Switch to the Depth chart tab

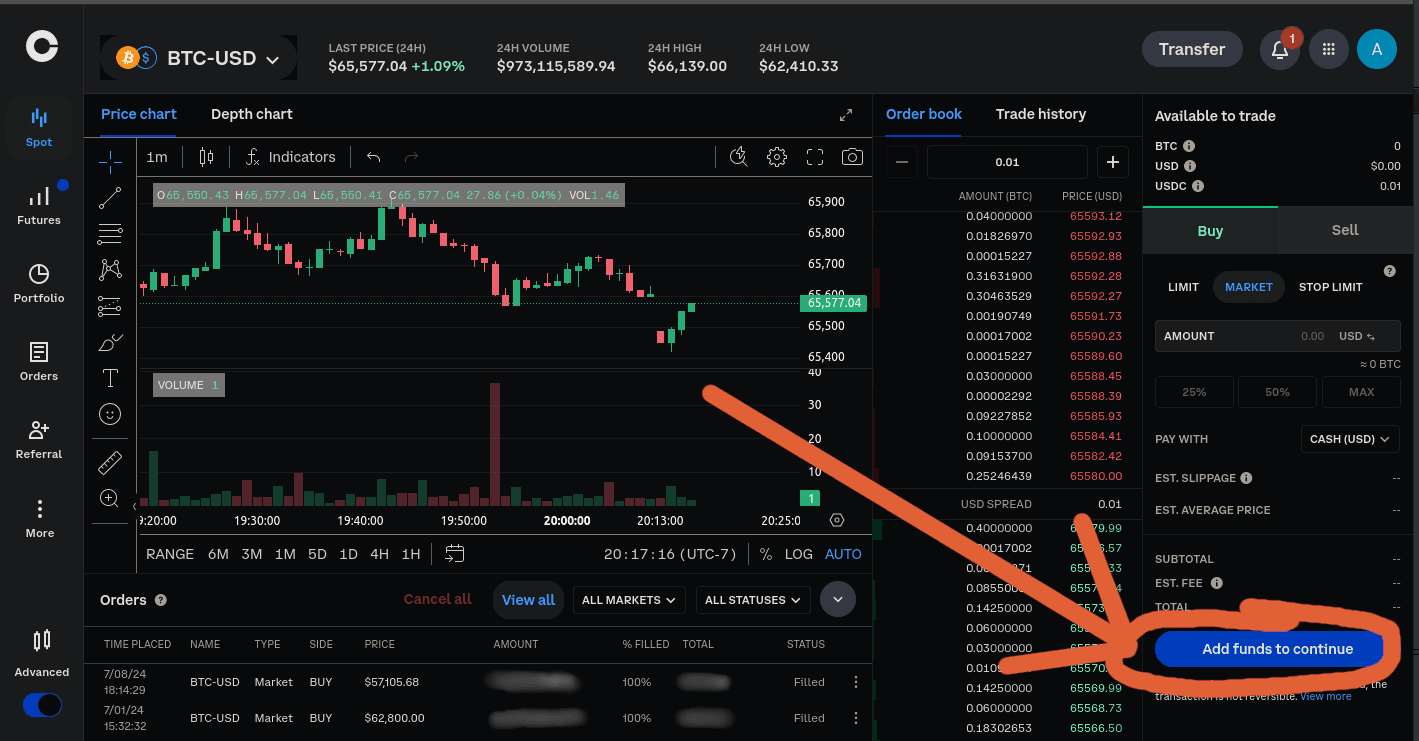tap(251, 114)
